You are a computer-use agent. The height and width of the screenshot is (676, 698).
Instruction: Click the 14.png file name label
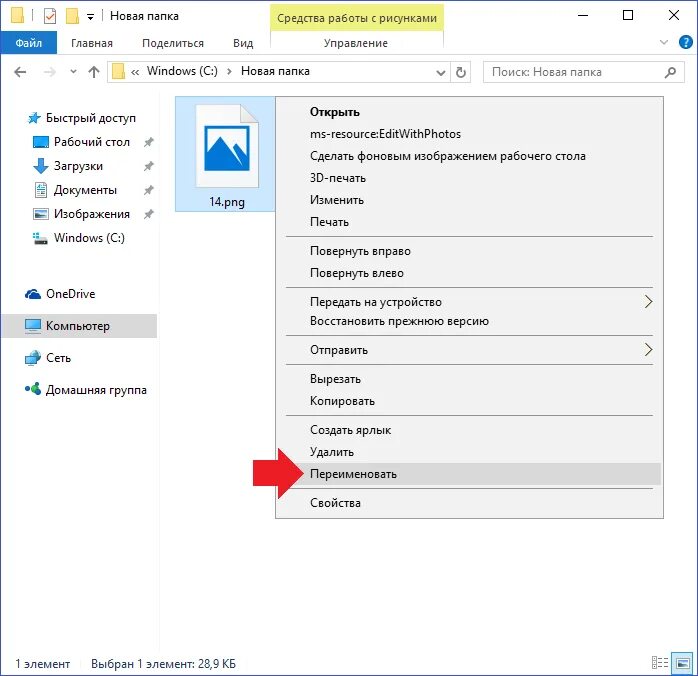click(227, 202)
